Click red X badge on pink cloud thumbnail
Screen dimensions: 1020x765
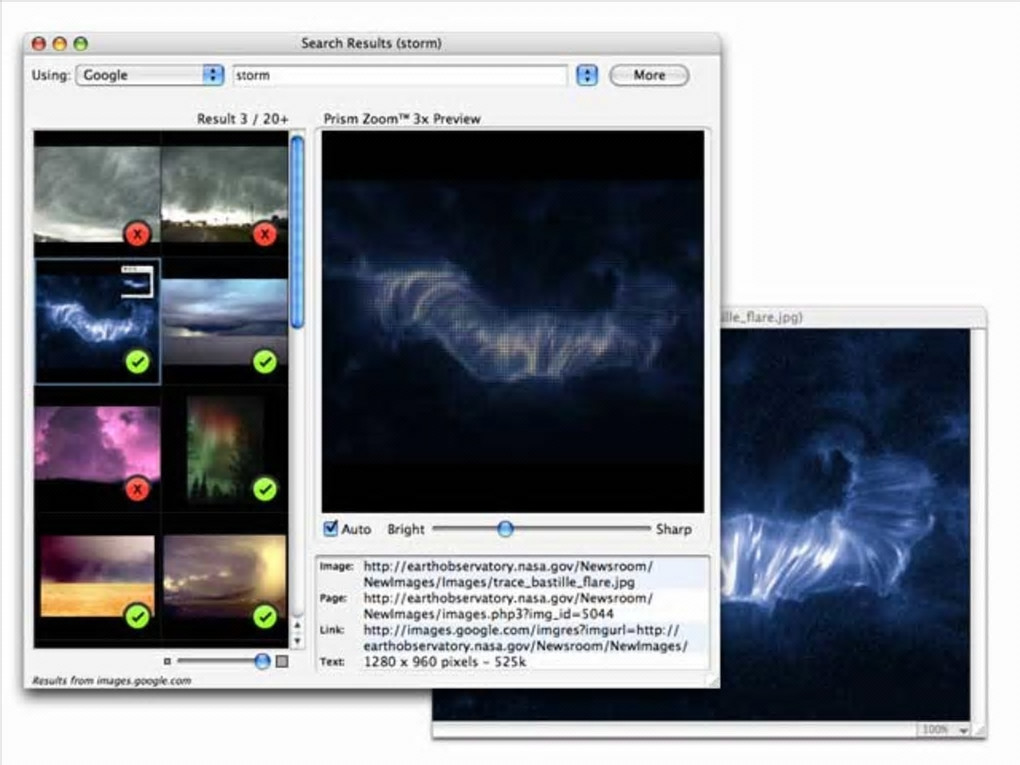coord(137,489)
